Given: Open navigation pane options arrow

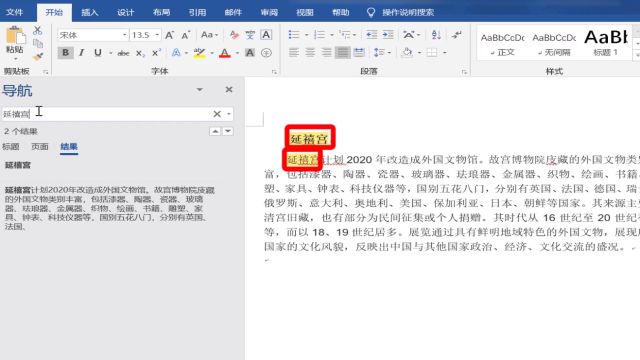Looking at the screenshot, I should coord(200,89).
